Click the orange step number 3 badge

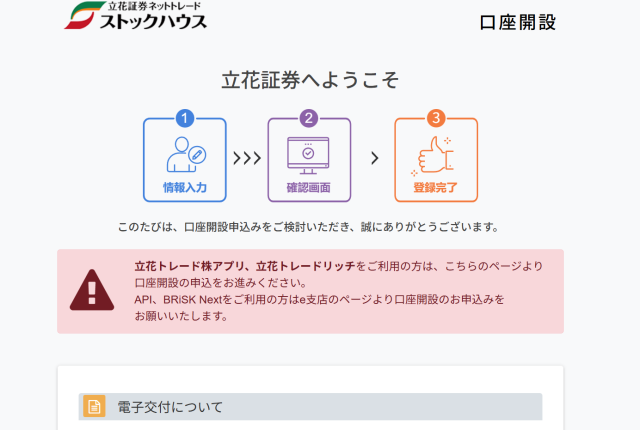pyautogui.click(x=436, y=118)
